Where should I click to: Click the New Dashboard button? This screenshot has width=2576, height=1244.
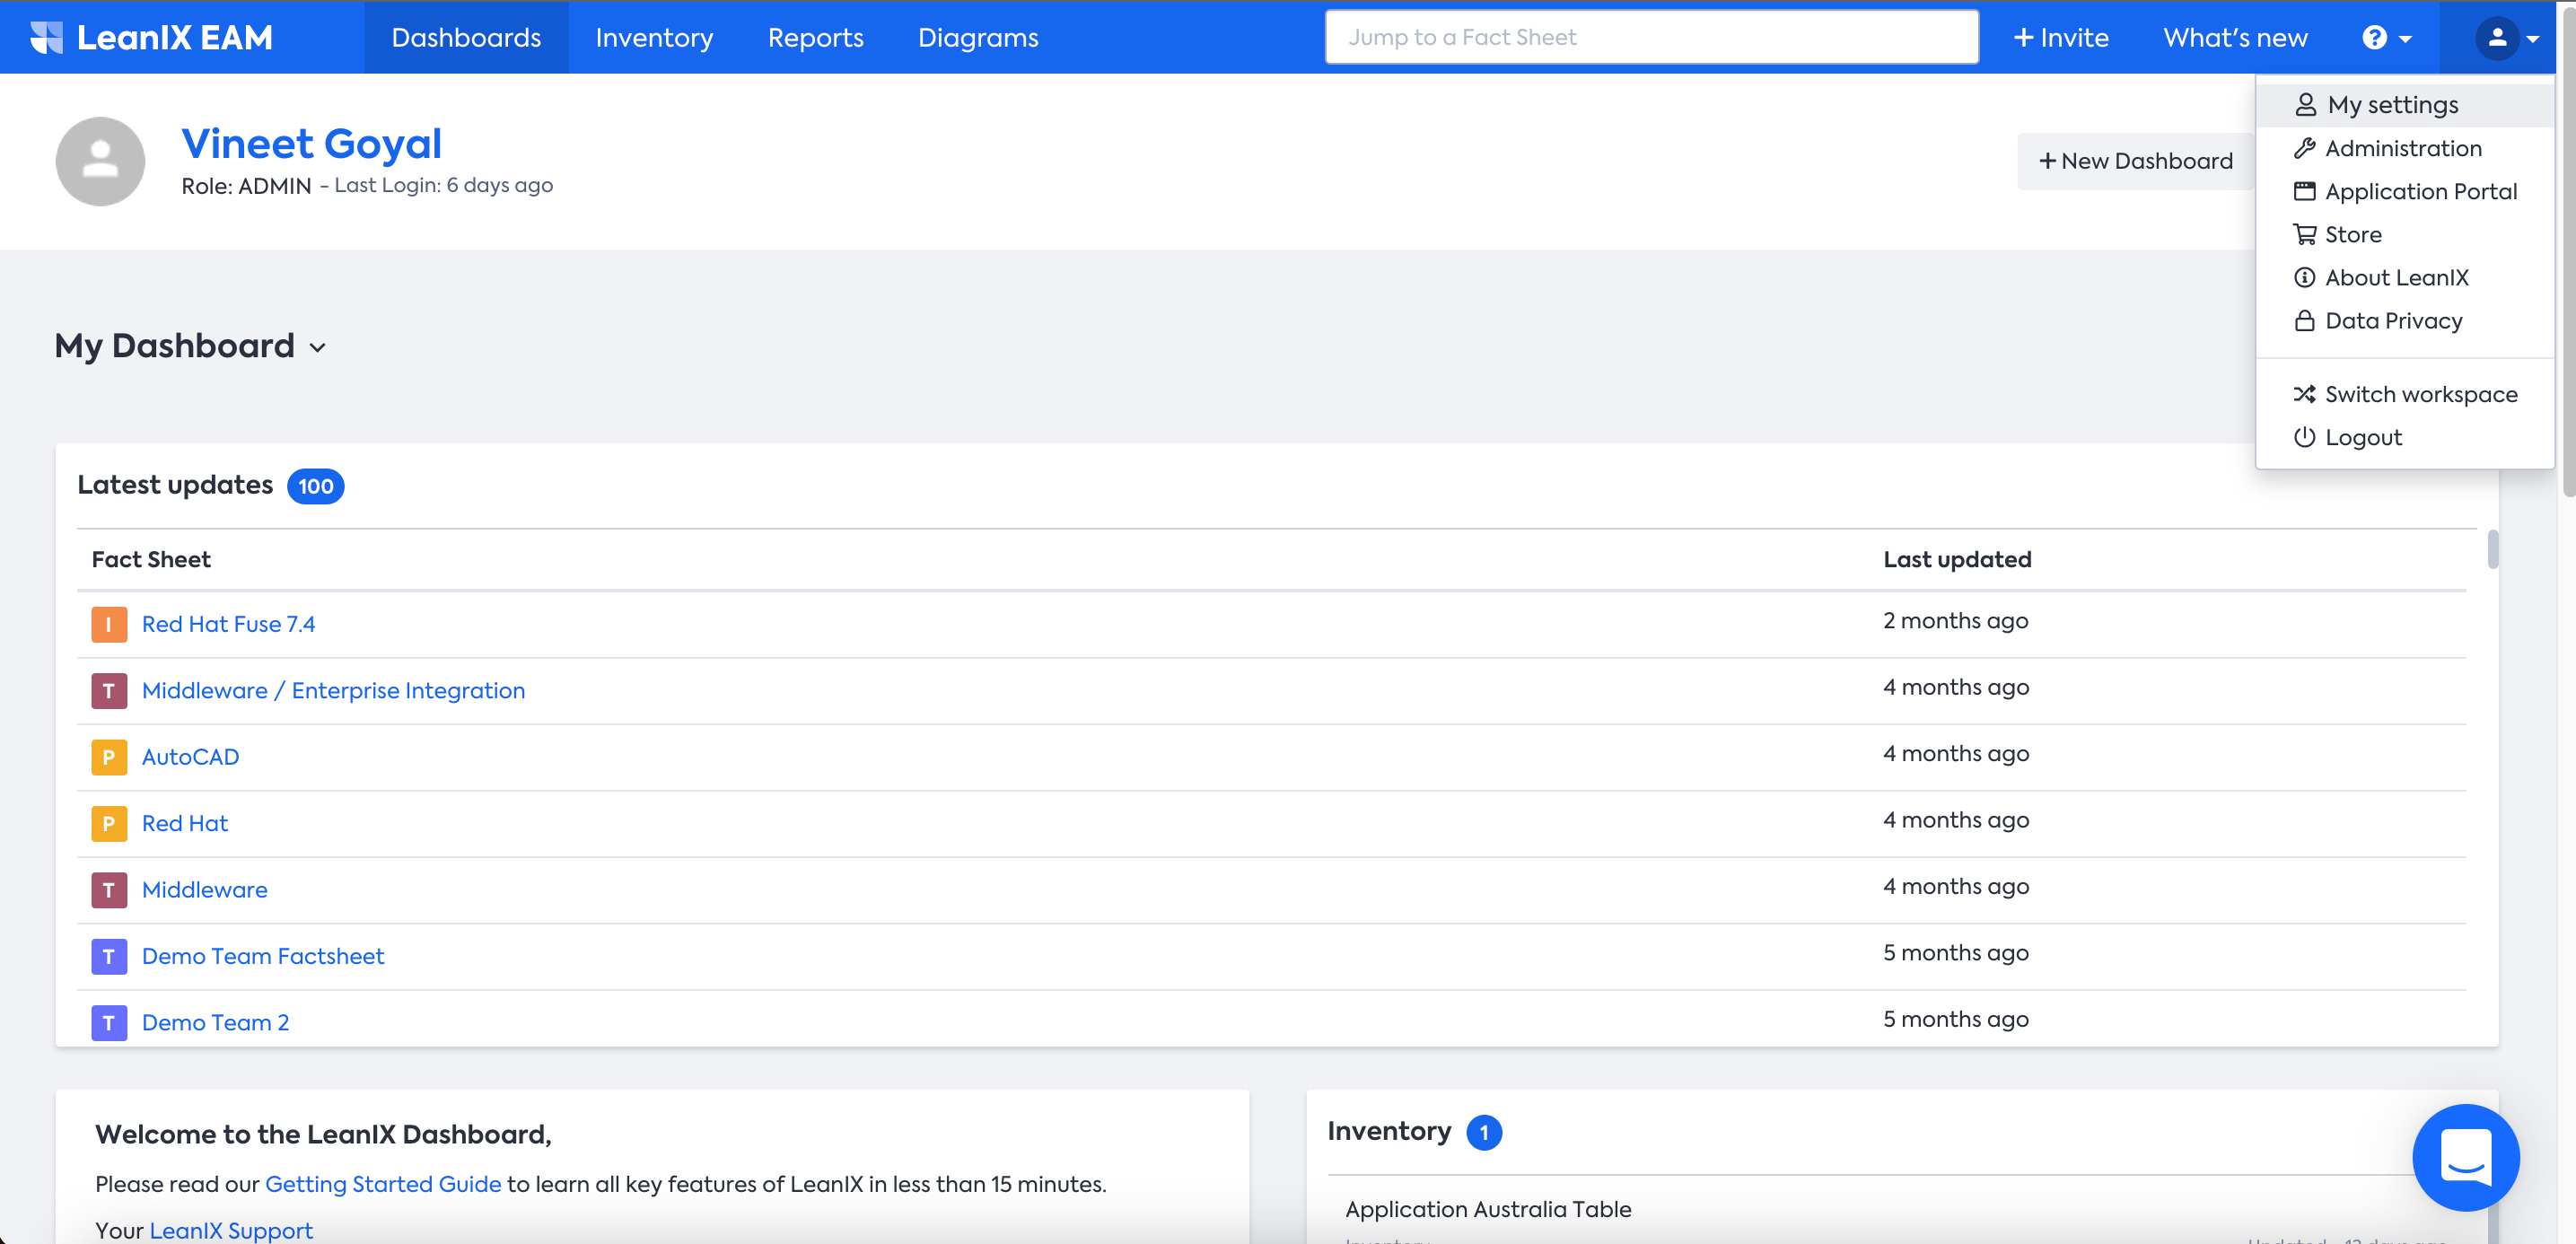point(2135,161)
